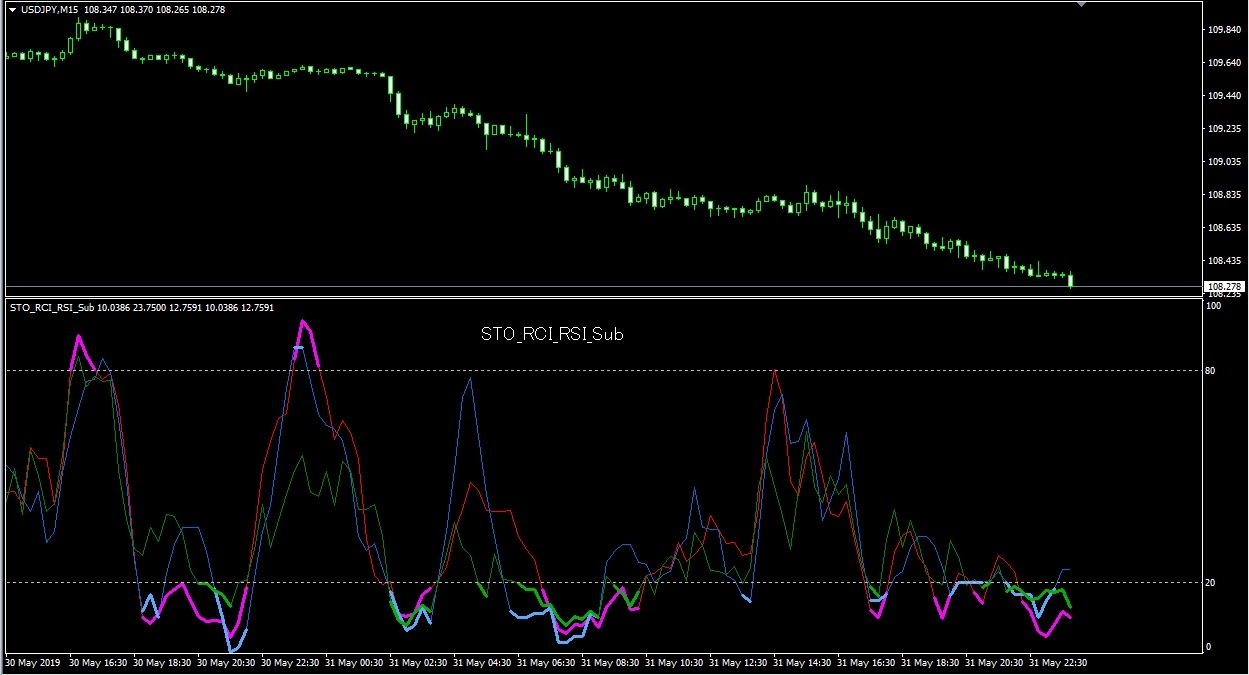The height and width of the screenshot is (675, 1249).
Task: Click the 109.035 price scale label
Action: [x=1223, y=162]
